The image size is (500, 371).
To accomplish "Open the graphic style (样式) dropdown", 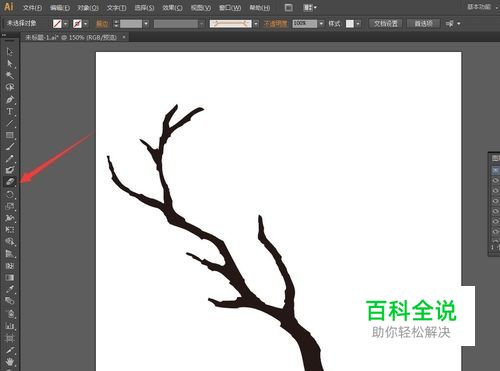I will (358, 24).
